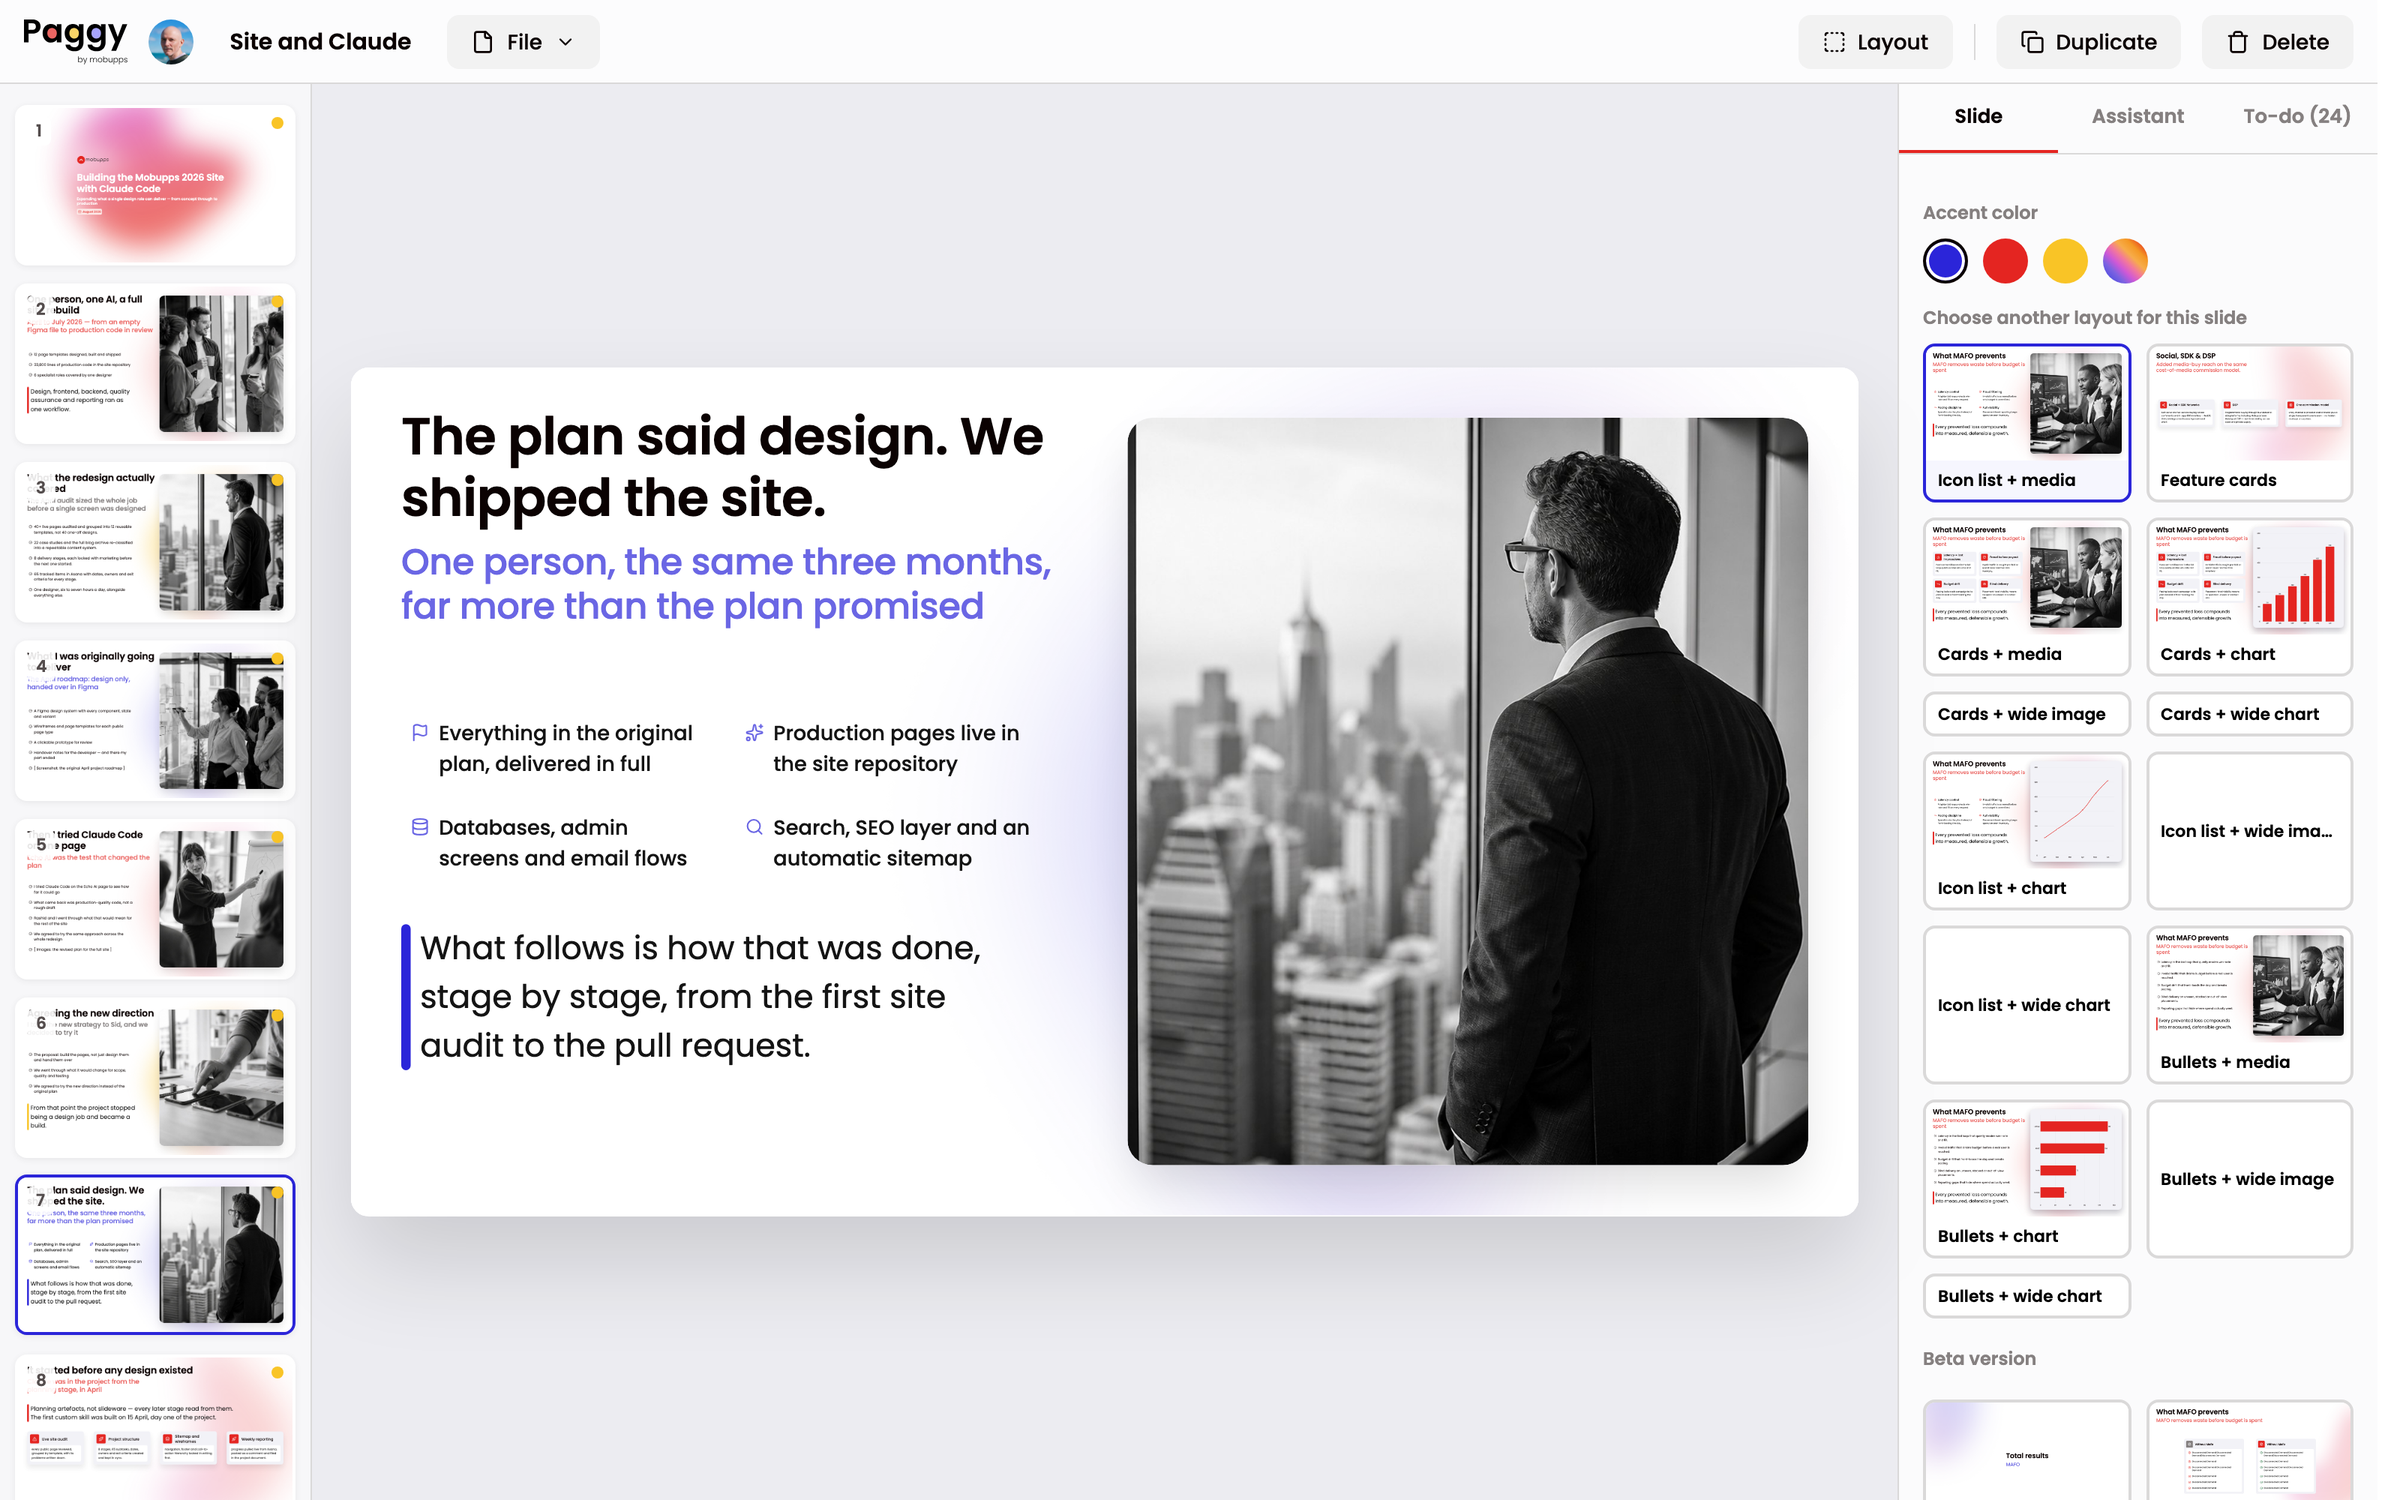Click the search icon beside SEO layer item

tap(754, 827)
